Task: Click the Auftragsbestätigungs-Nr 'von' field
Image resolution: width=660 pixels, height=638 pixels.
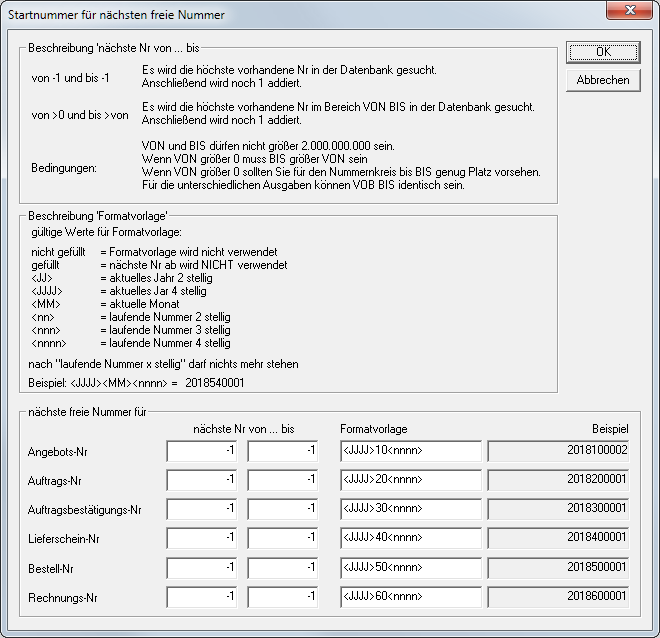Action: tap(202, 509)
